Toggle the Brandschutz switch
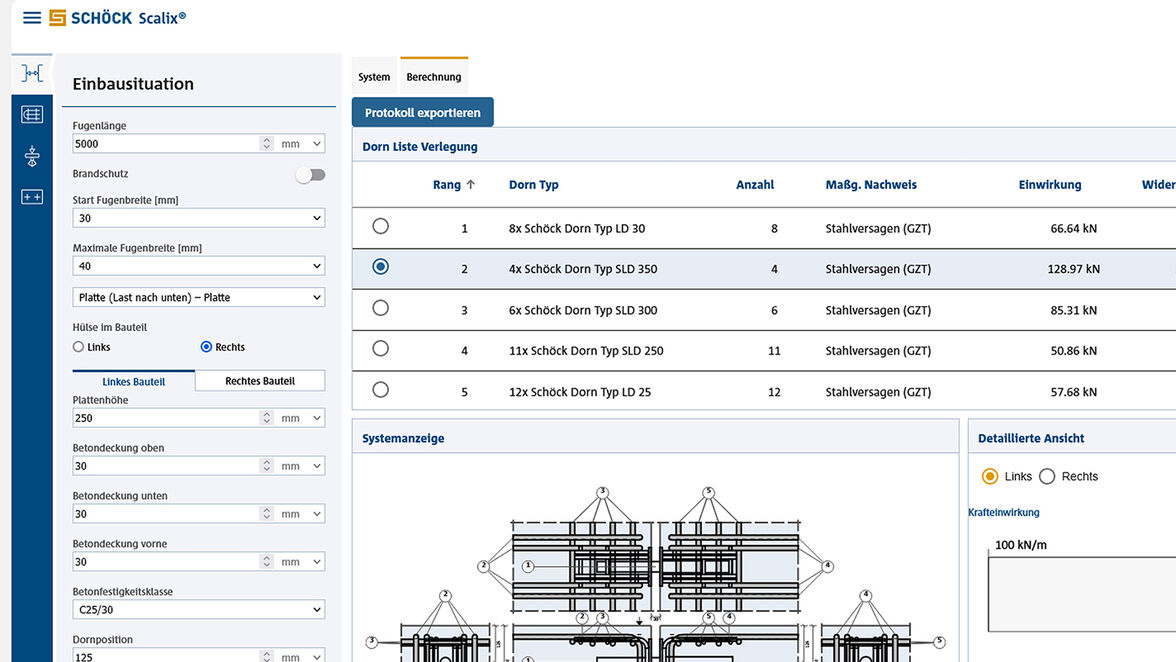The image size is (1176, 662). 310,175
